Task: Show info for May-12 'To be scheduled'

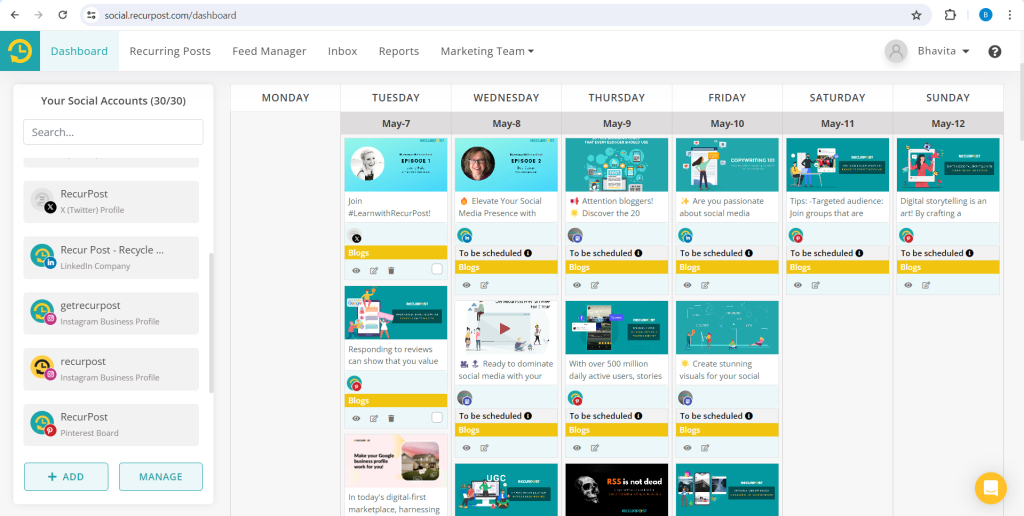Action: tap(970, 253)
